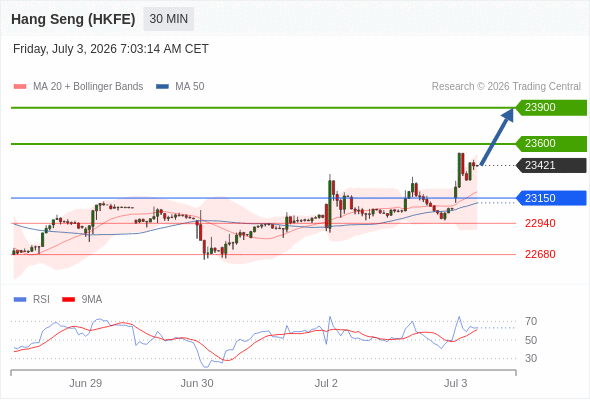Select the 23900 green resistance price tag
Image resolution: width=590 pixels, height=400 pixels.
(x=551, y=108)
